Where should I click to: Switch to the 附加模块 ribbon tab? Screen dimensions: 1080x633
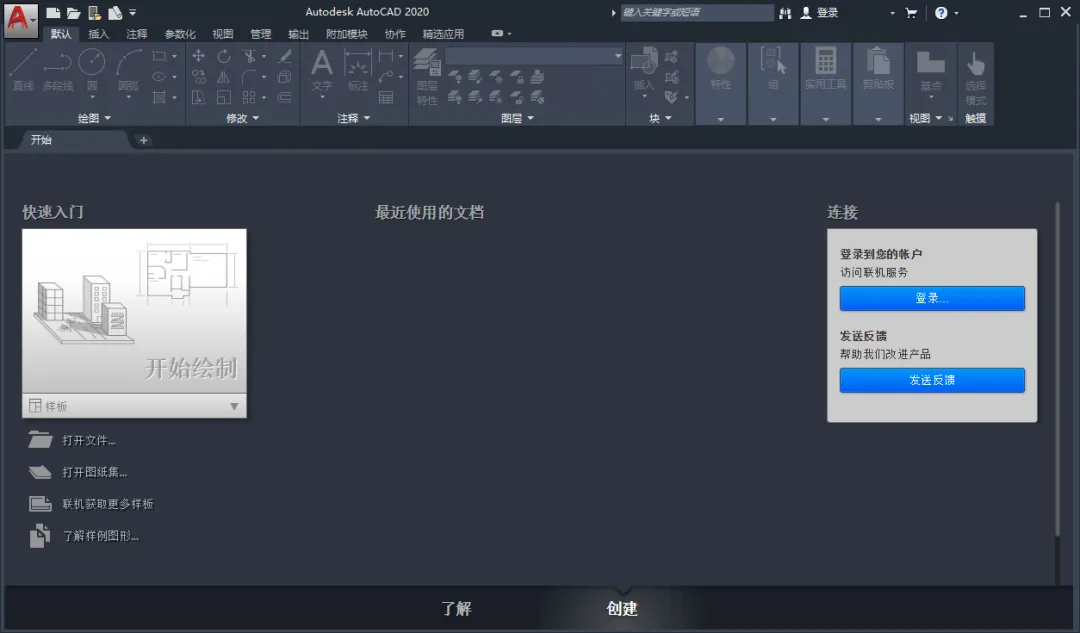coord(346,34)
